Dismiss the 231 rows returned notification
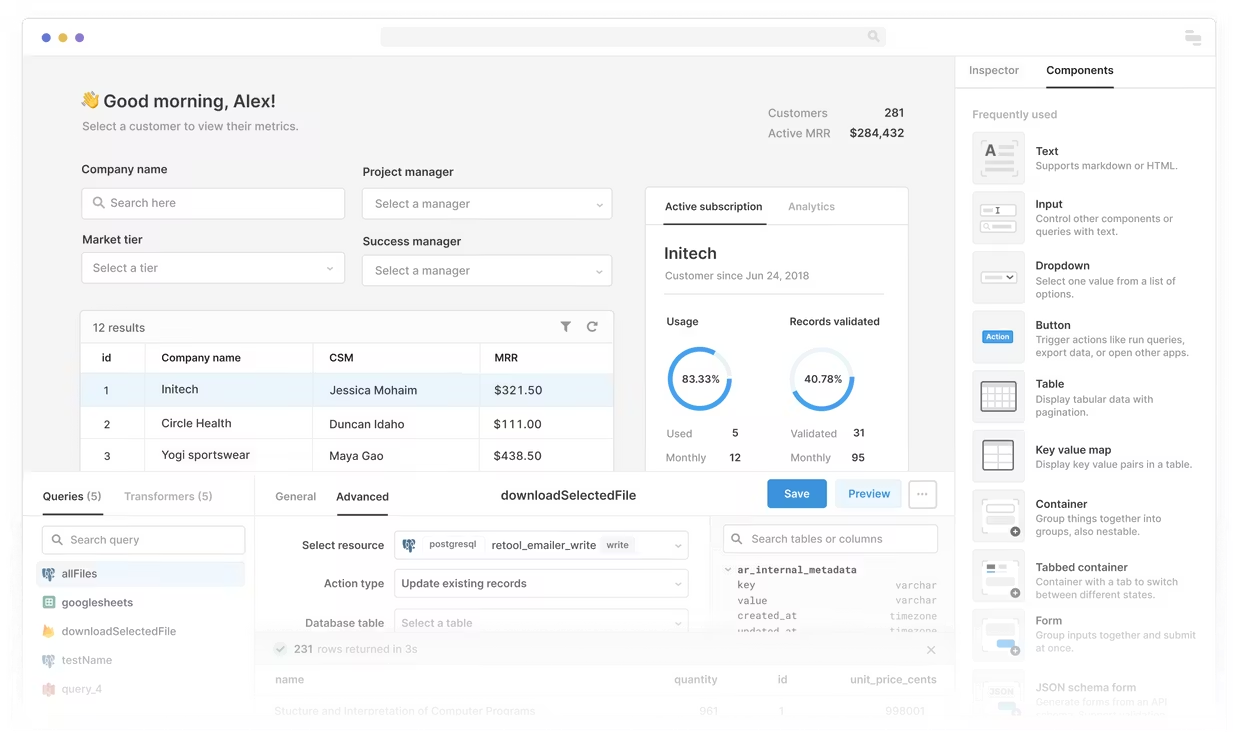The image size is (1238, 742). [x=931, y=649]
